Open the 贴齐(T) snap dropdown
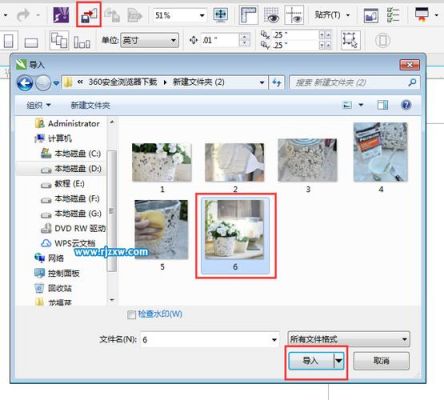Screen dimensions: 444x400 pyautogui.click(x=332, y=15)
